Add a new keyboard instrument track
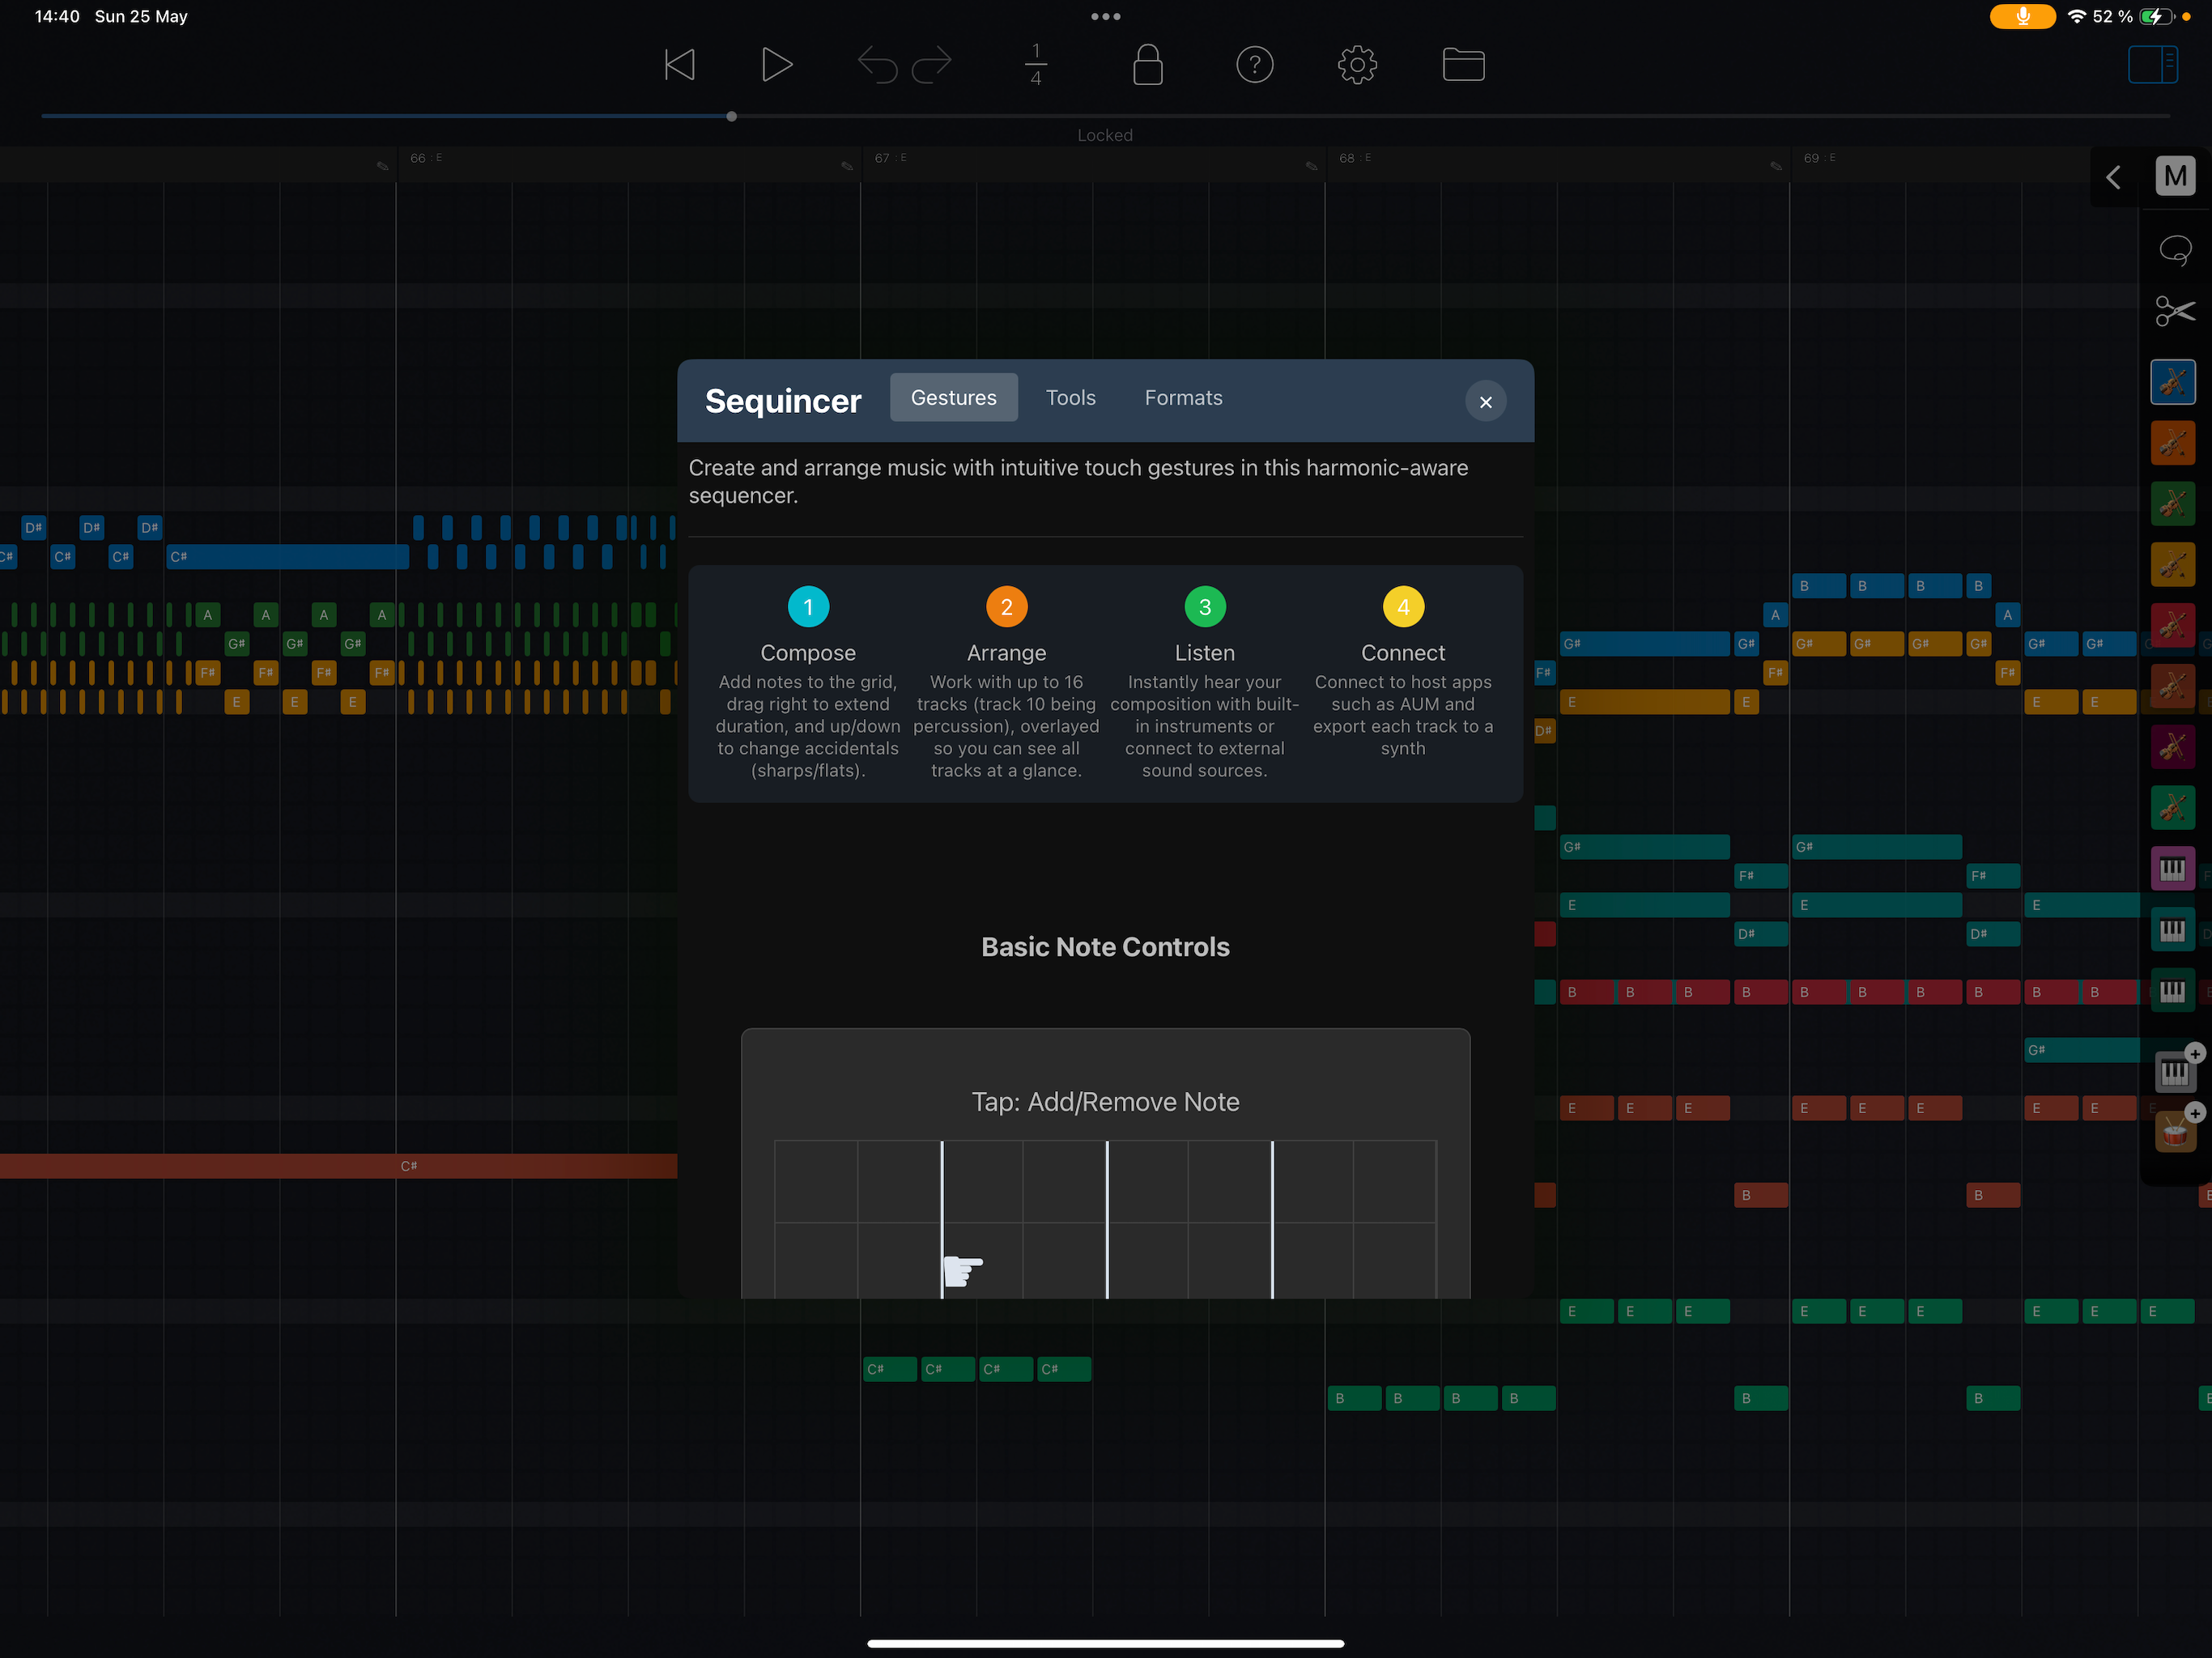The image size is (2212, 1658). (2177, 1070)
